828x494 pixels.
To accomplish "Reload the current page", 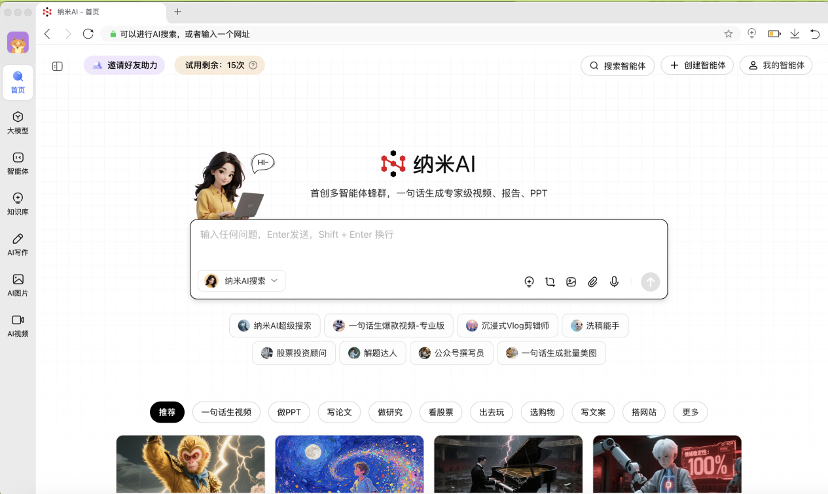I will click(88, 34).
